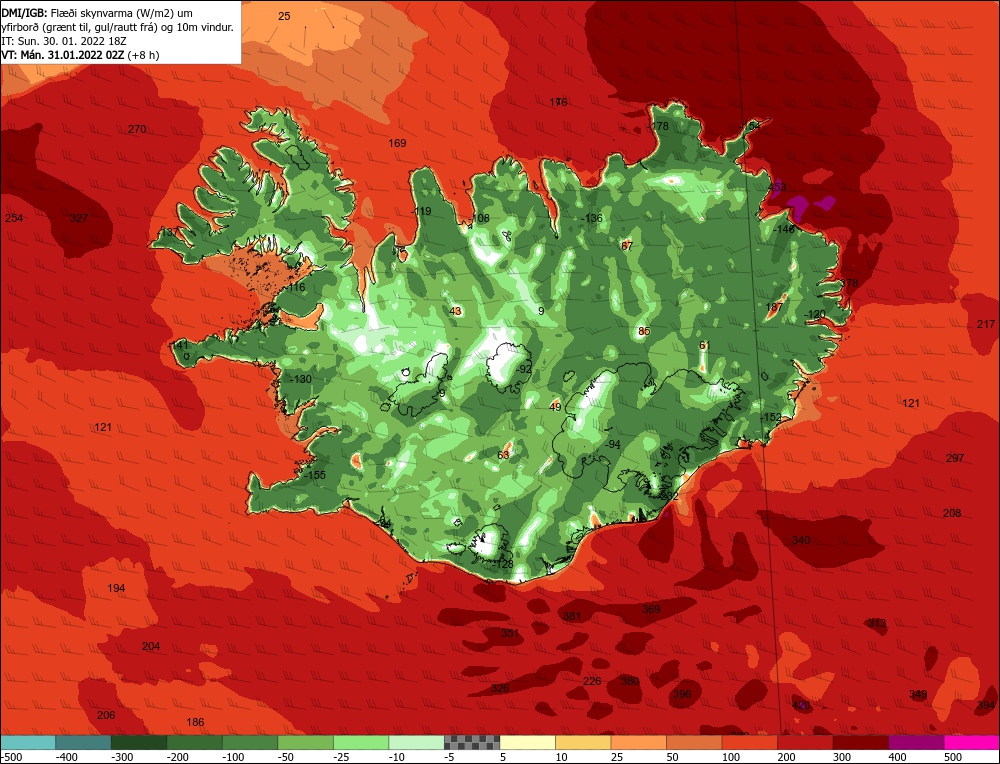This screenshot has width=1000, height=764.
Task: Click the value 194 southwest of Iceland
Action: point(116,589)
